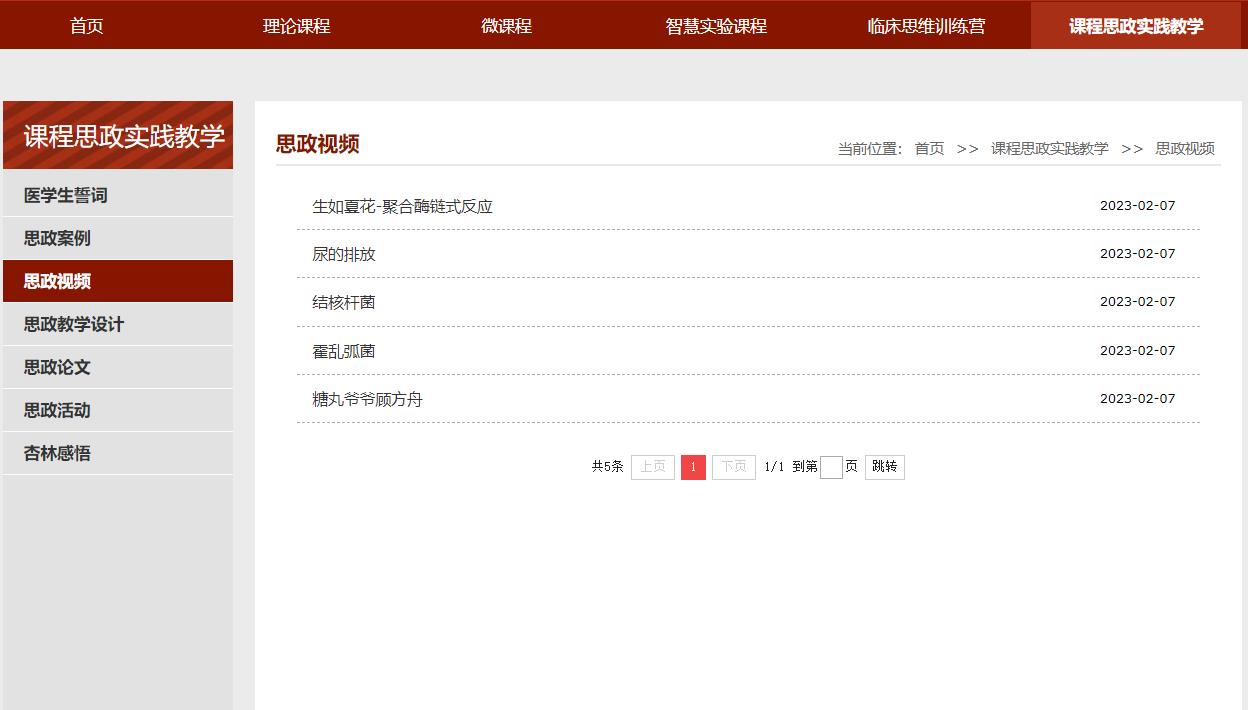Open the 首页 navigation menu item

click(85, 25)
